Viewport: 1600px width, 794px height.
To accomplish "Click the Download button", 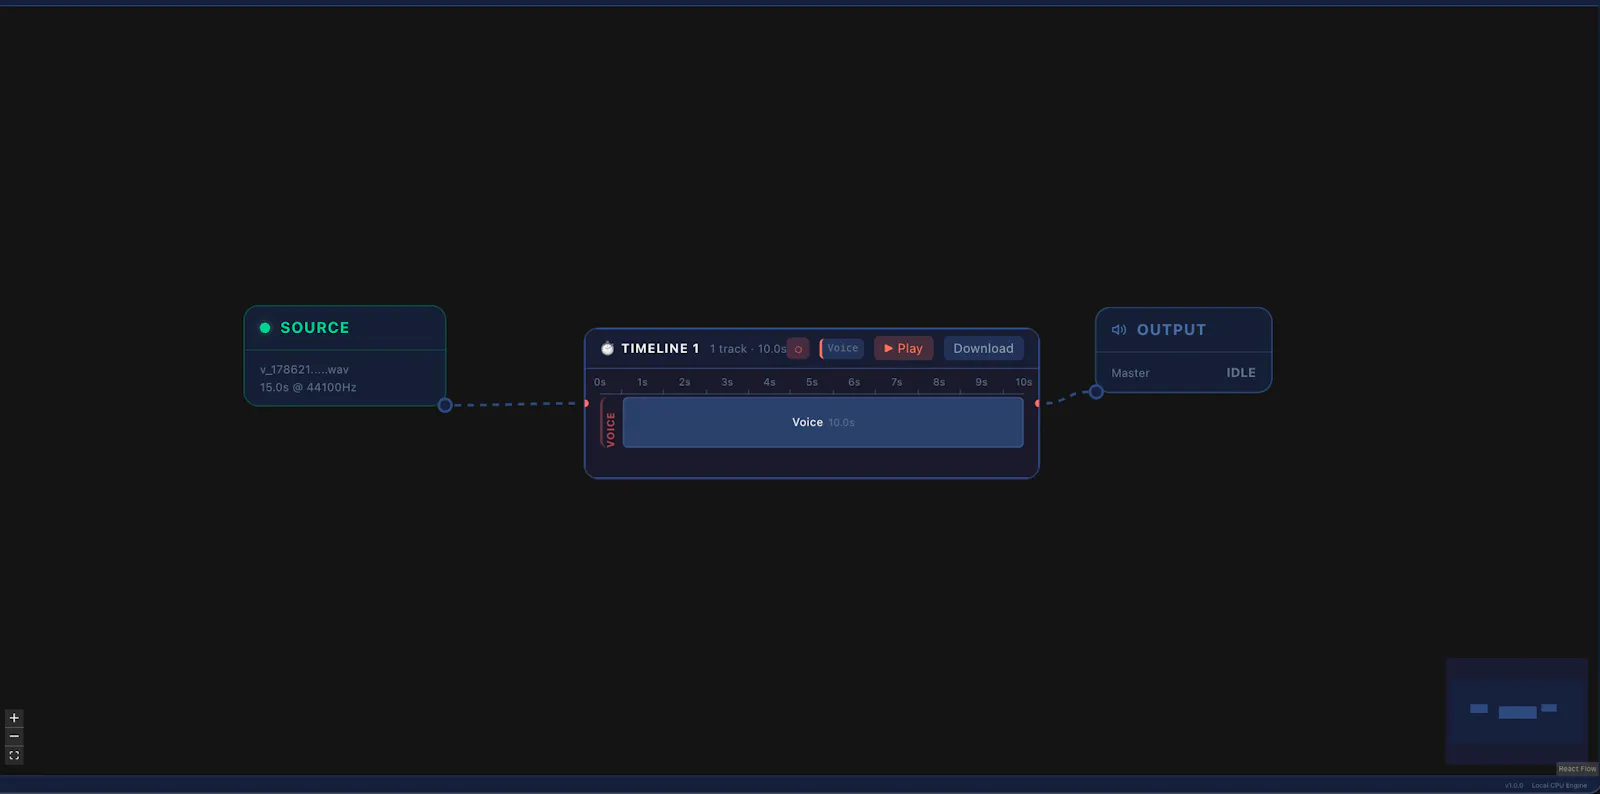I will click(983, 348).
